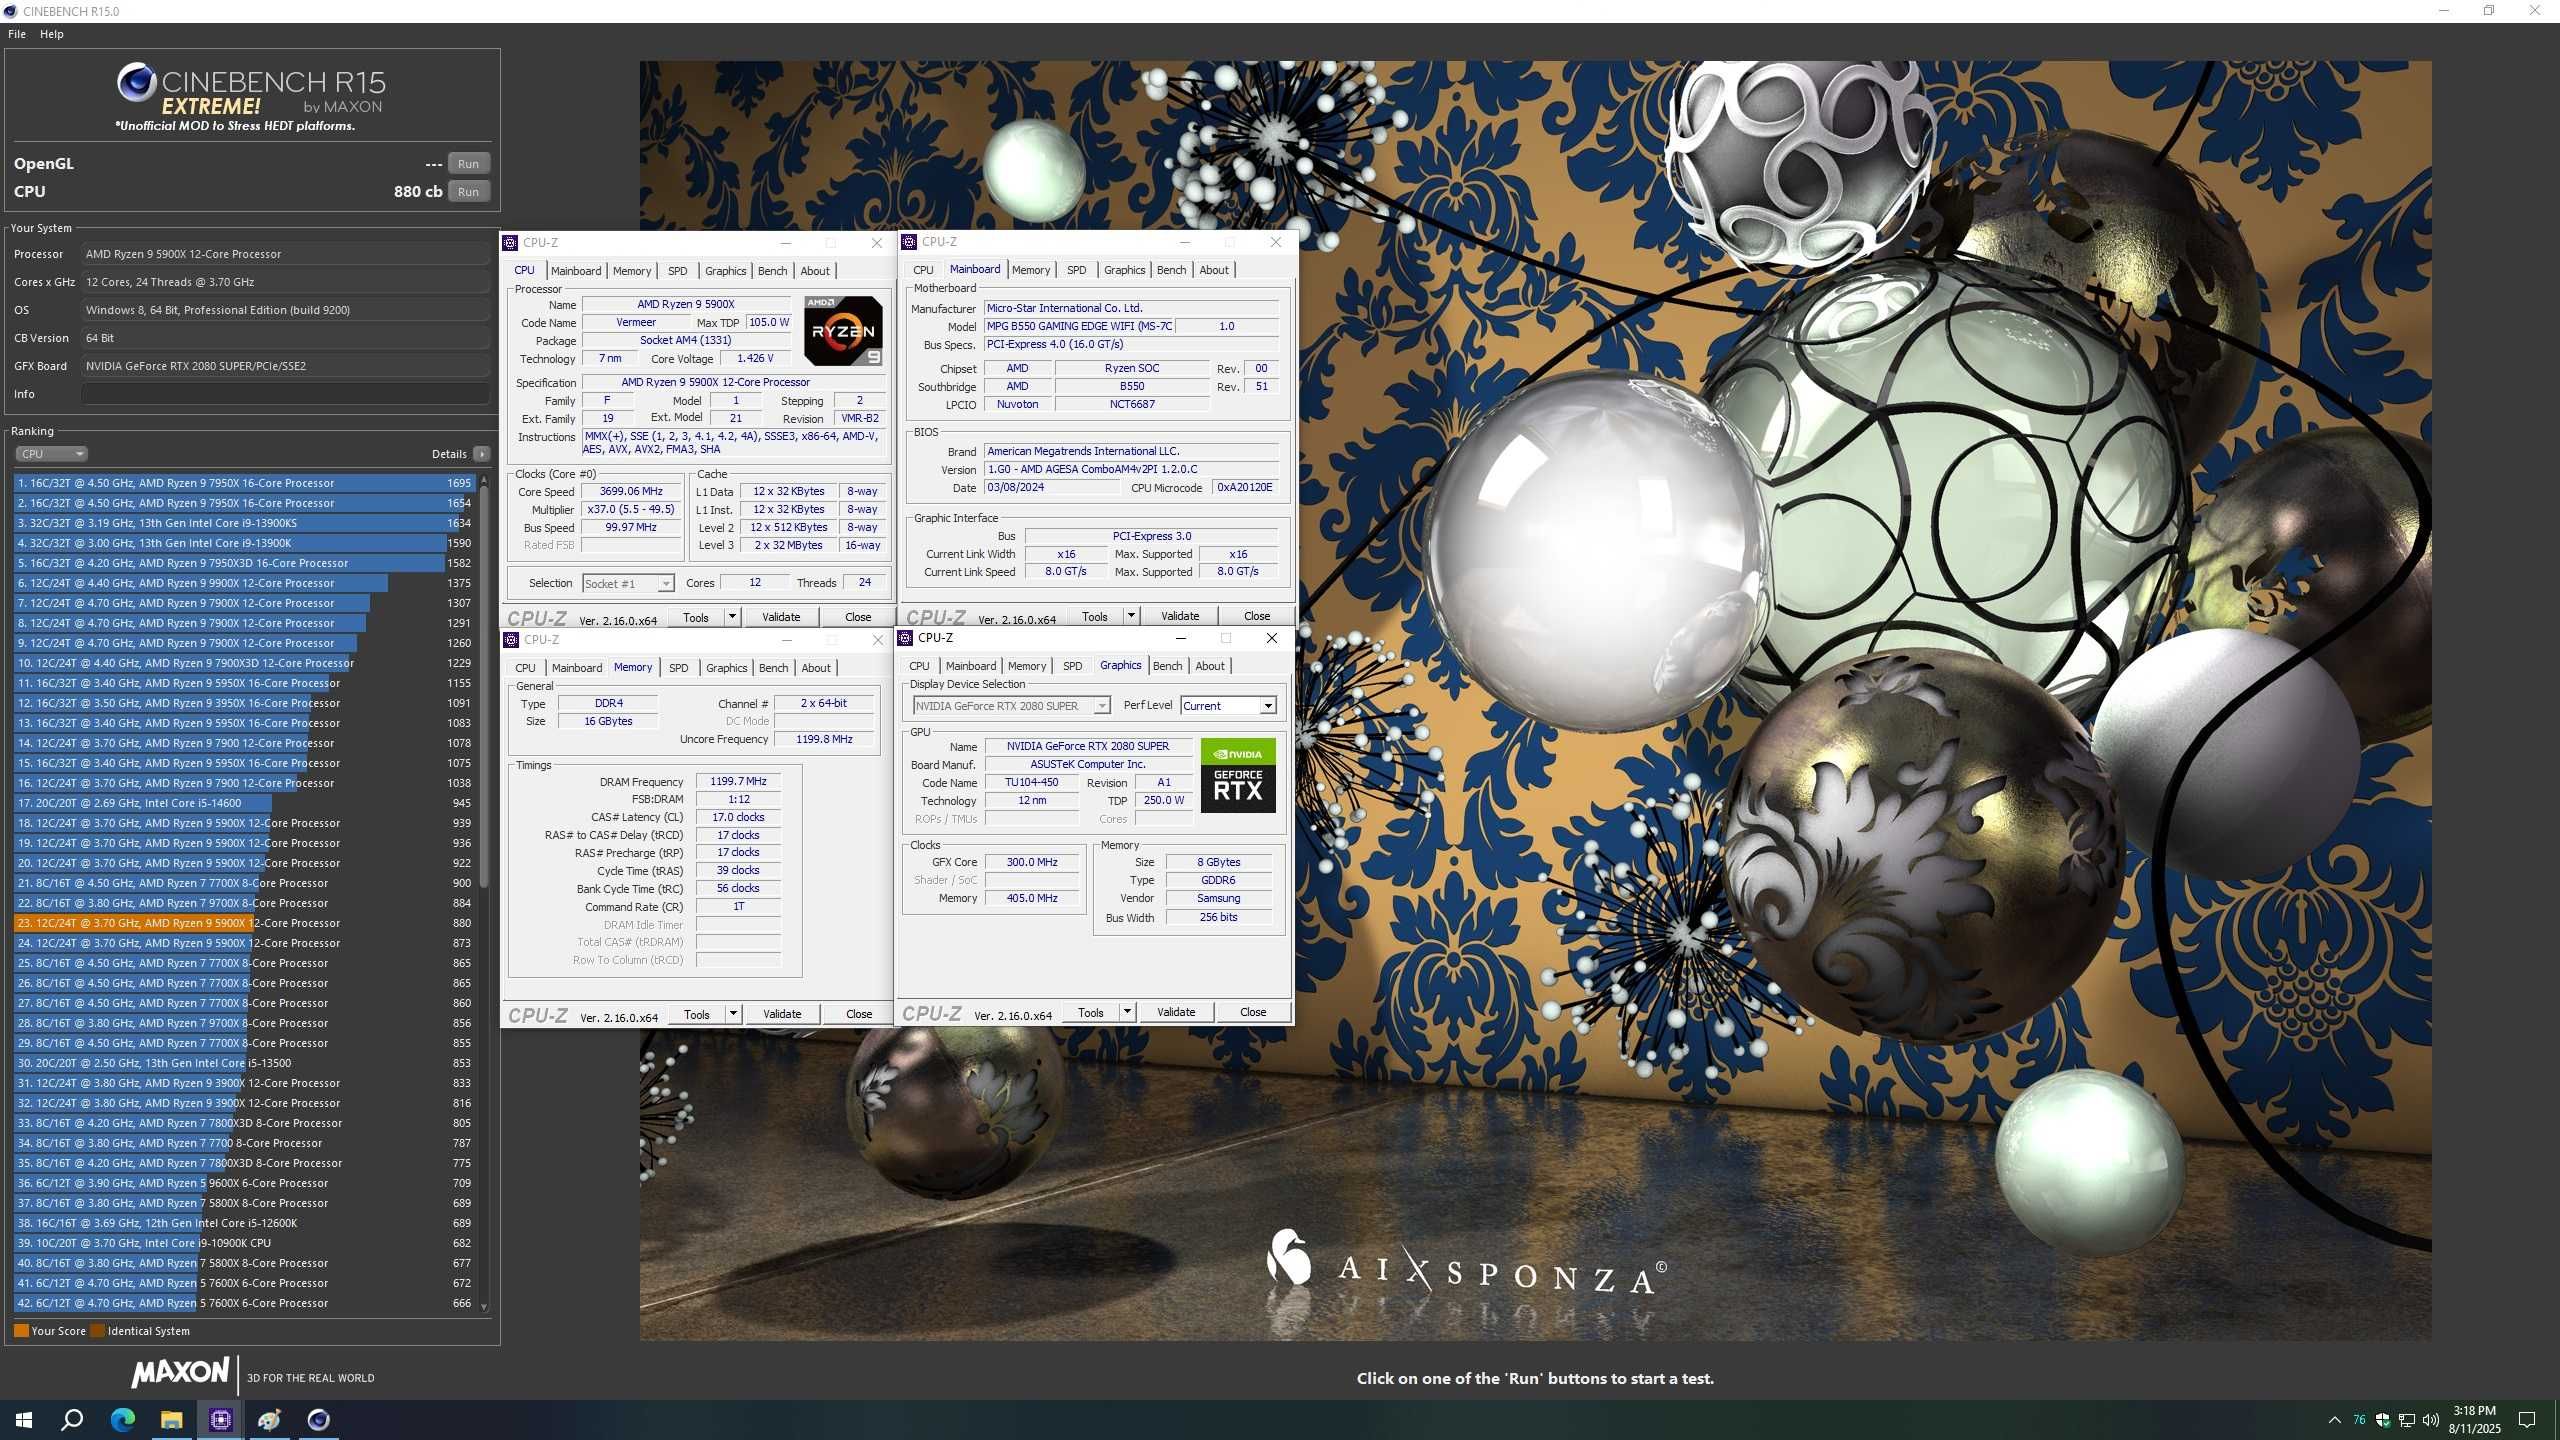The height and width of the screenshot is (1440, 2560).
Task: Open taskbar search magnifier
Action: coord(72,1420)
